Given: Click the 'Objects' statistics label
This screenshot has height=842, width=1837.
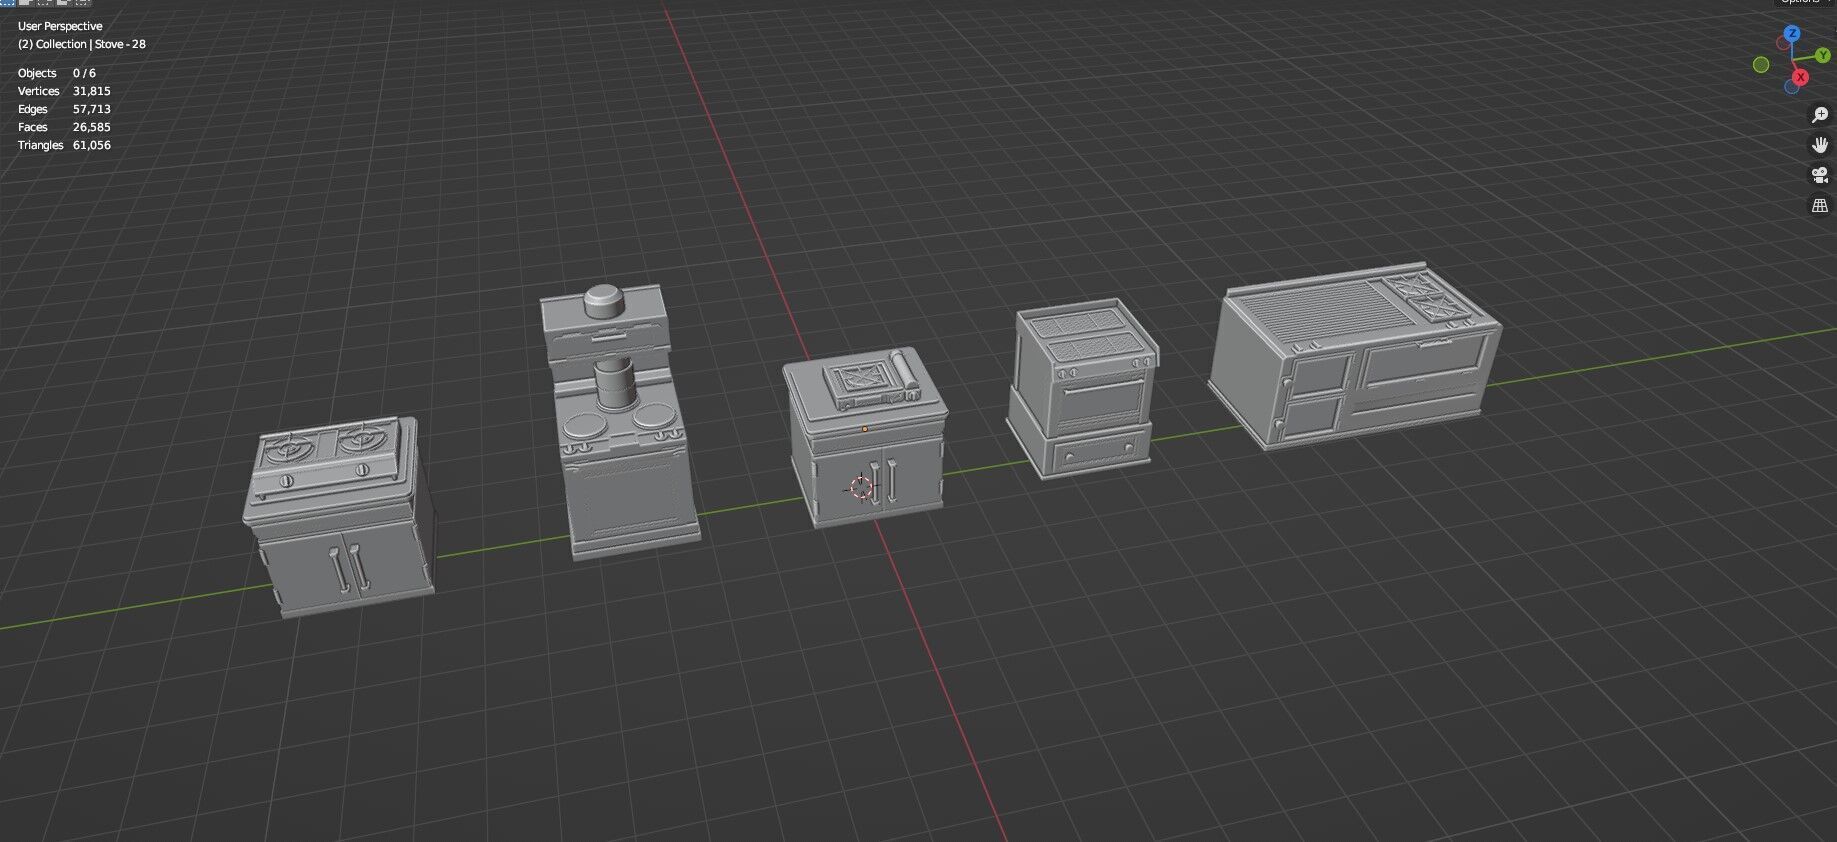Looking at the screenshot, I should (x=37, y=73).
